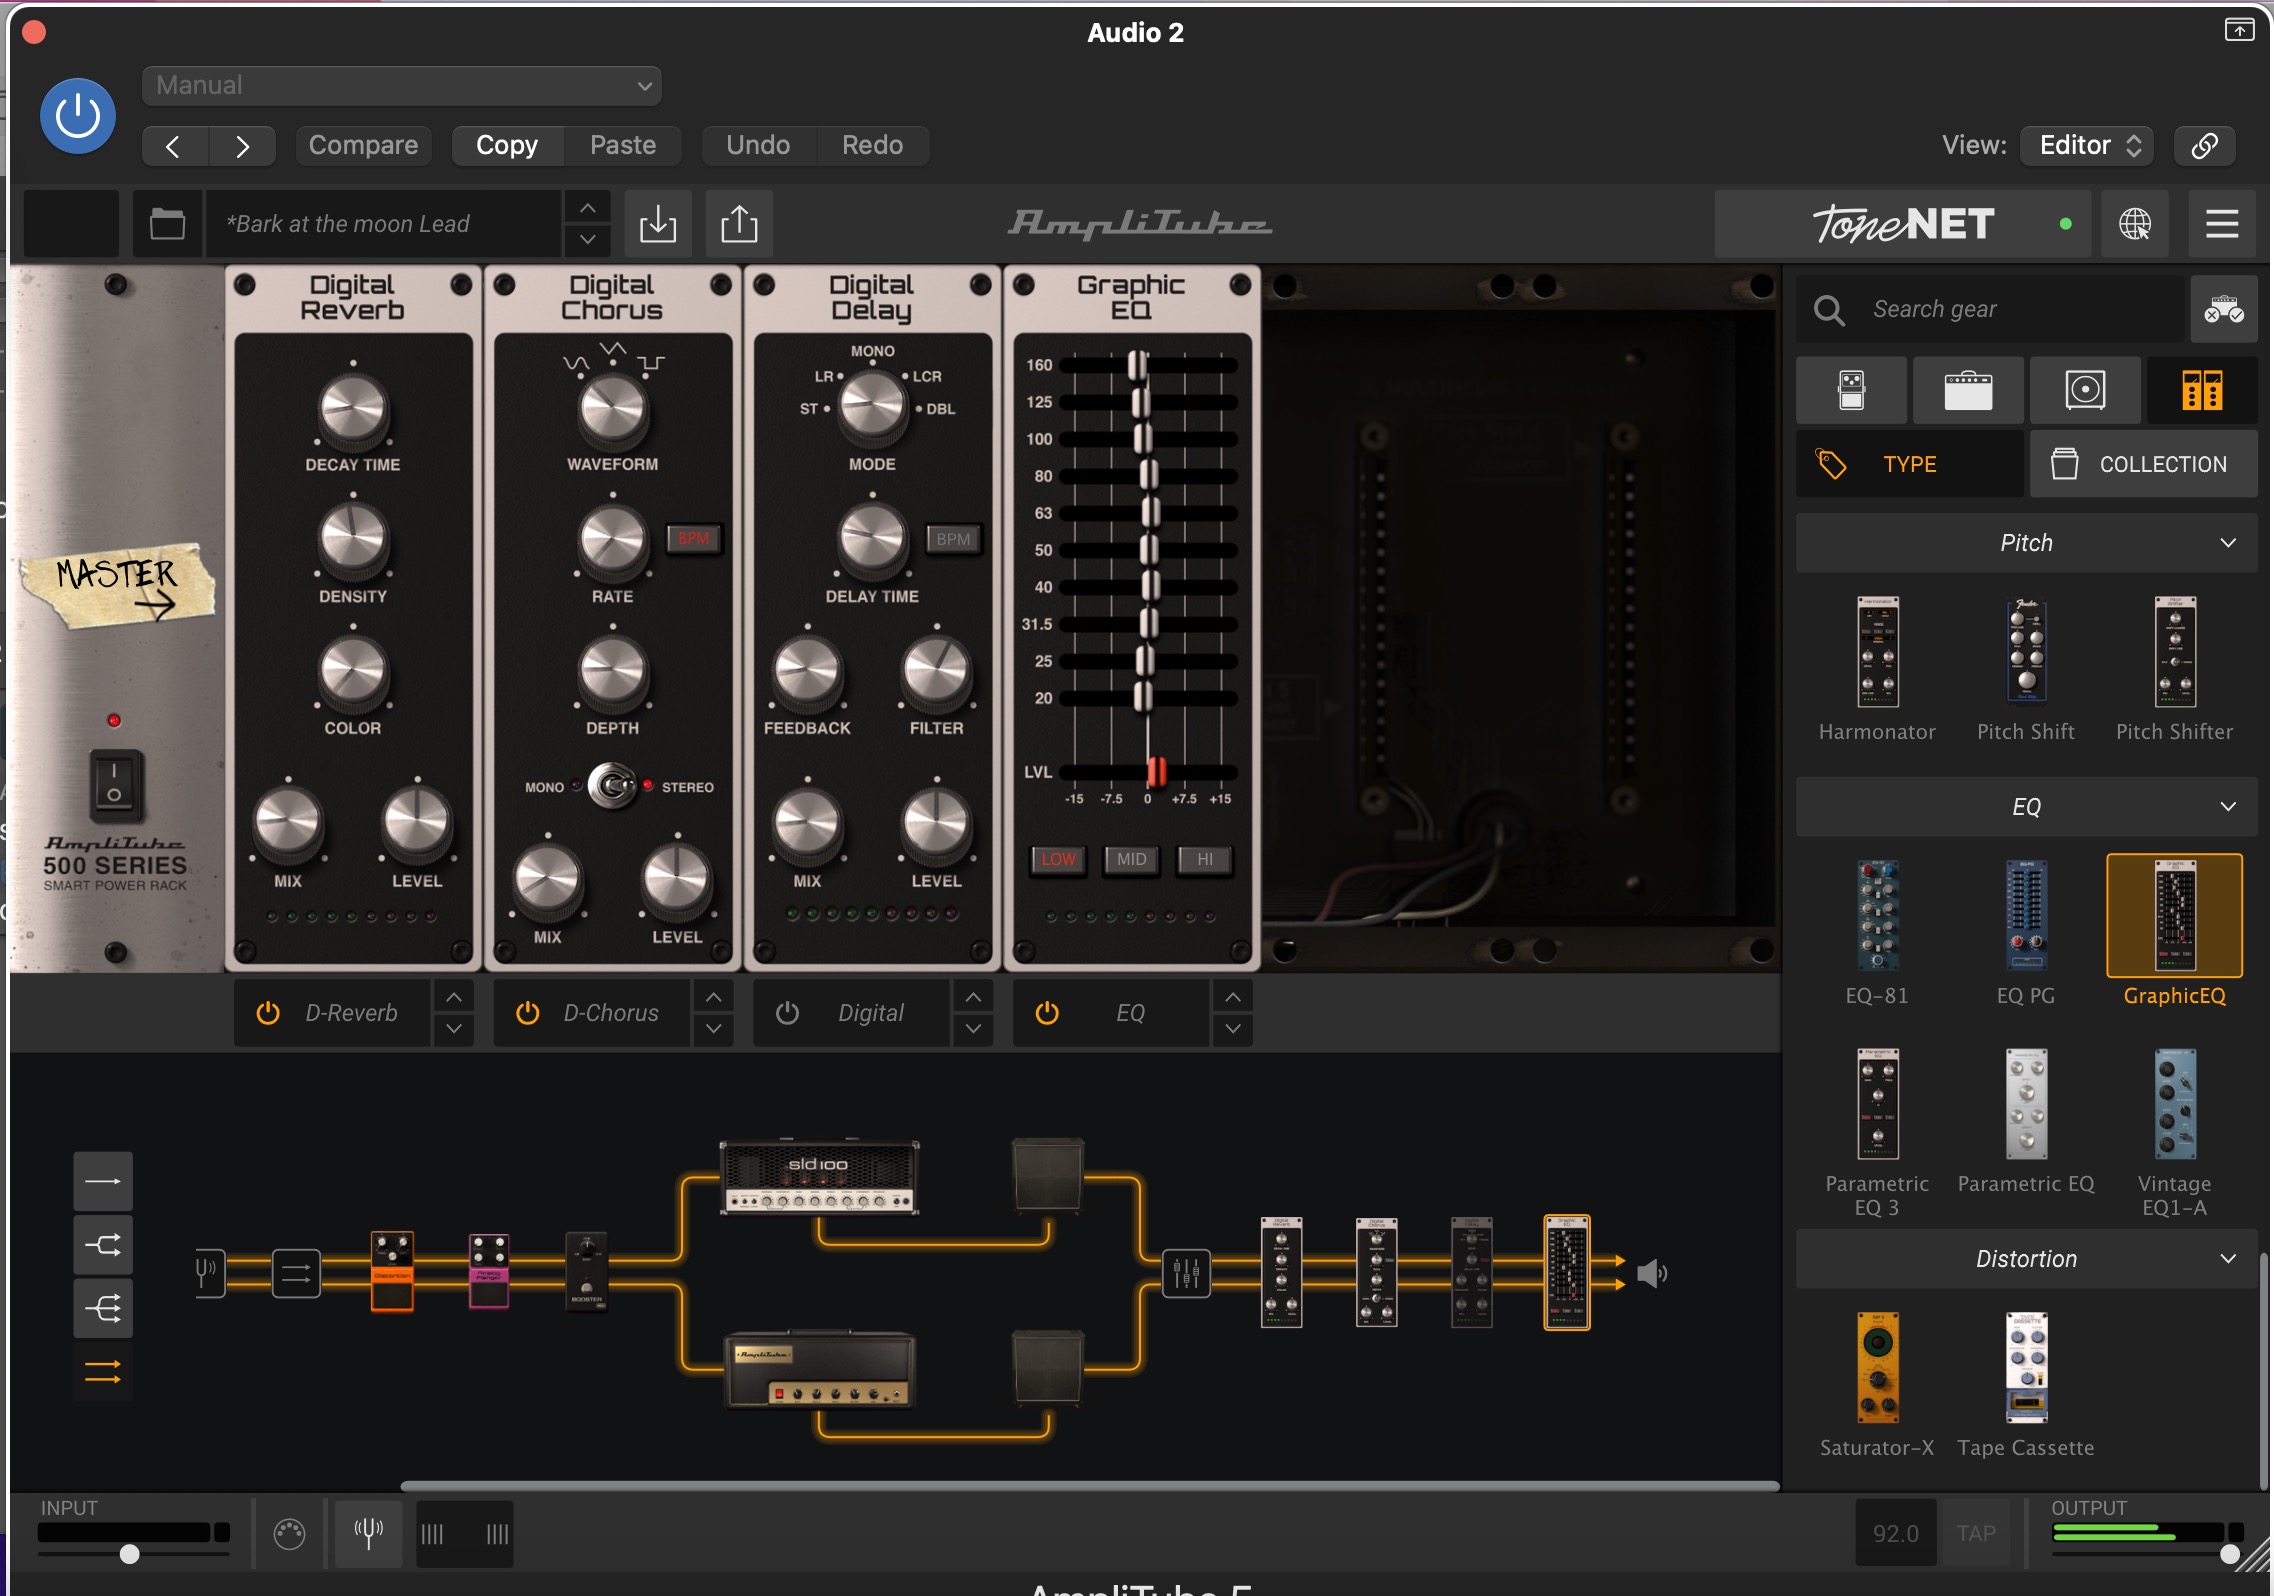Switch to TYPE filter tab
Viewport: 2274px width, 1596px height.
pos(1910,464)
